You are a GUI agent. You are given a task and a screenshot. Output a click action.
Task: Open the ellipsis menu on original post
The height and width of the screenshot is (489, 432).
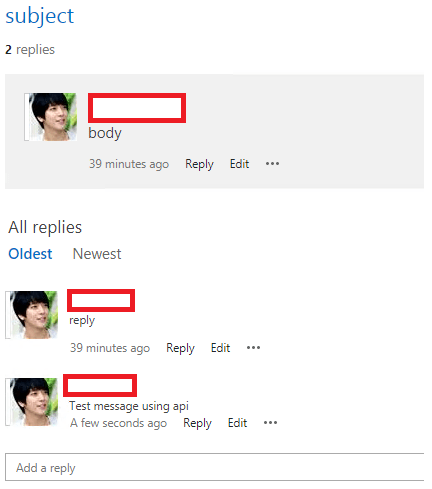click(272, 164)
